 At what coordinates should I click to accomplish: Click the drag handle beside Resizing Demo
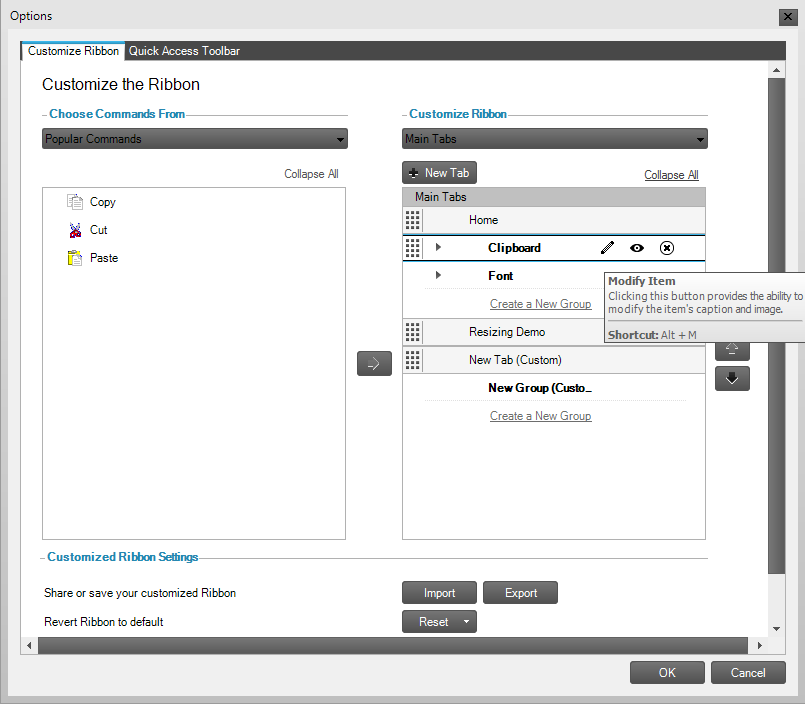(412, 332)
